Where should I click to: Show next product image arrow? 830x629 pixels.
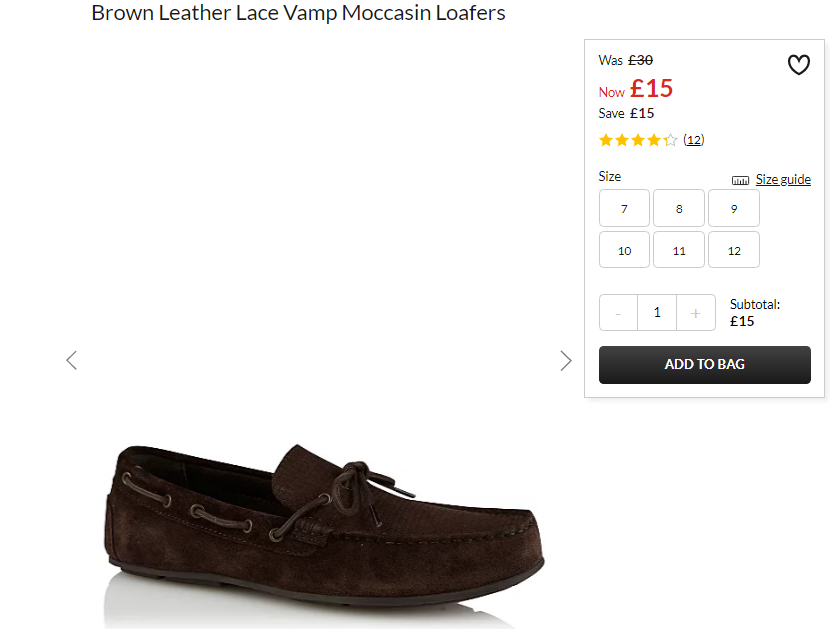pos(566,361)
